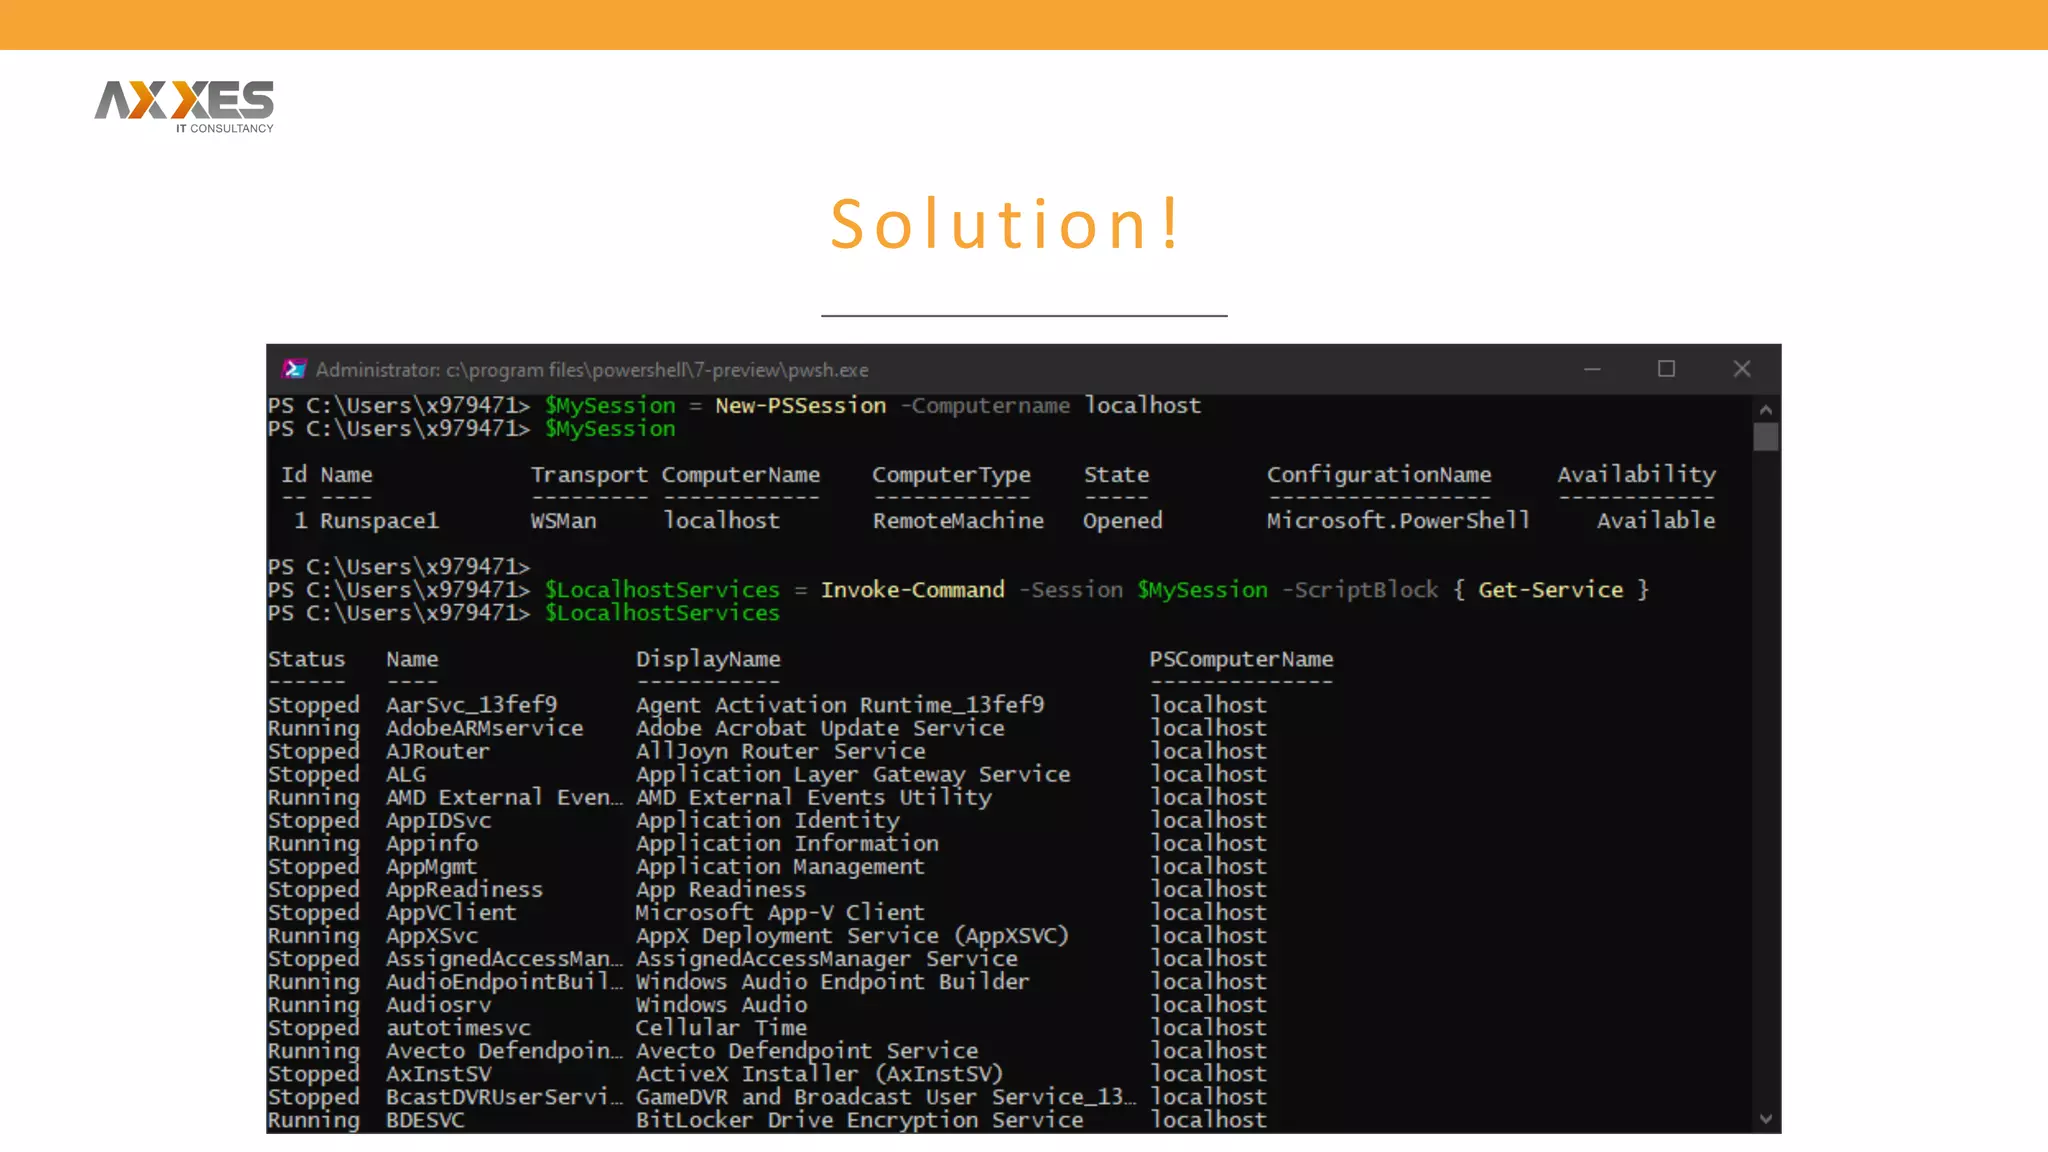Click the Runspace1 session name

coord(379,521)
